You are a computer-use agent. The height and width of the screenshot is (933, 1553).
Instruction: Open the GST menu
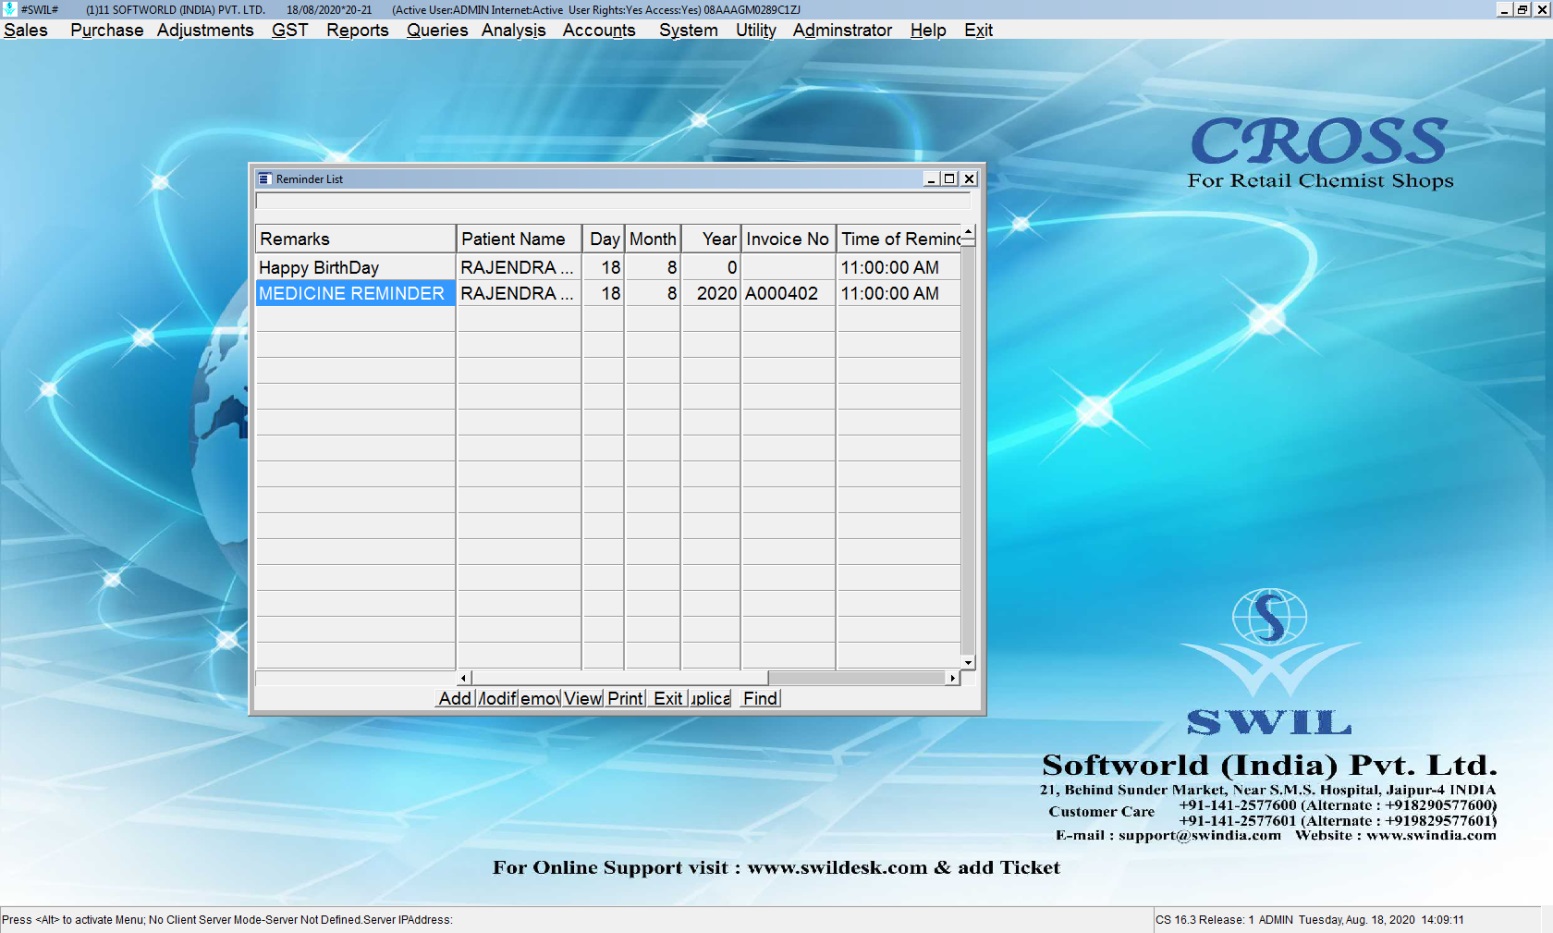(290, 30)
